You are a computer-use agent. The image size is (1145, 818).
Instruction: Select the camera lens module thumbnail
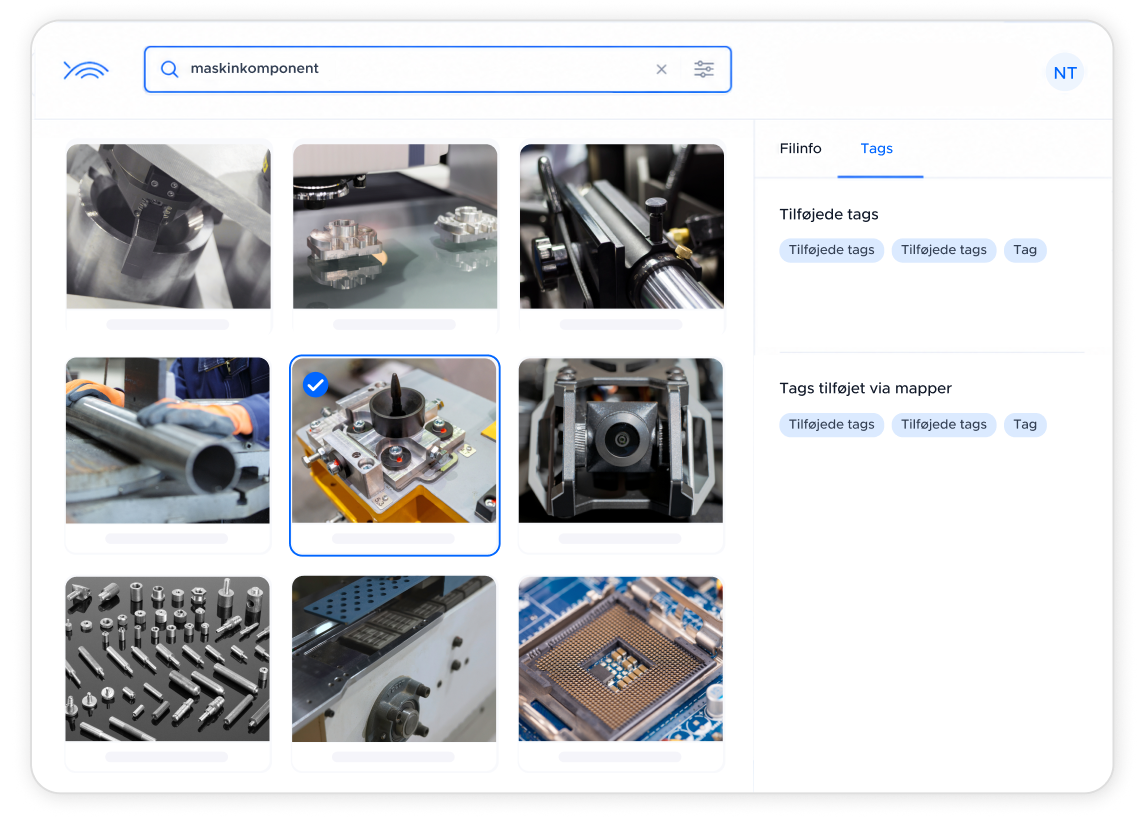point(621,440)
